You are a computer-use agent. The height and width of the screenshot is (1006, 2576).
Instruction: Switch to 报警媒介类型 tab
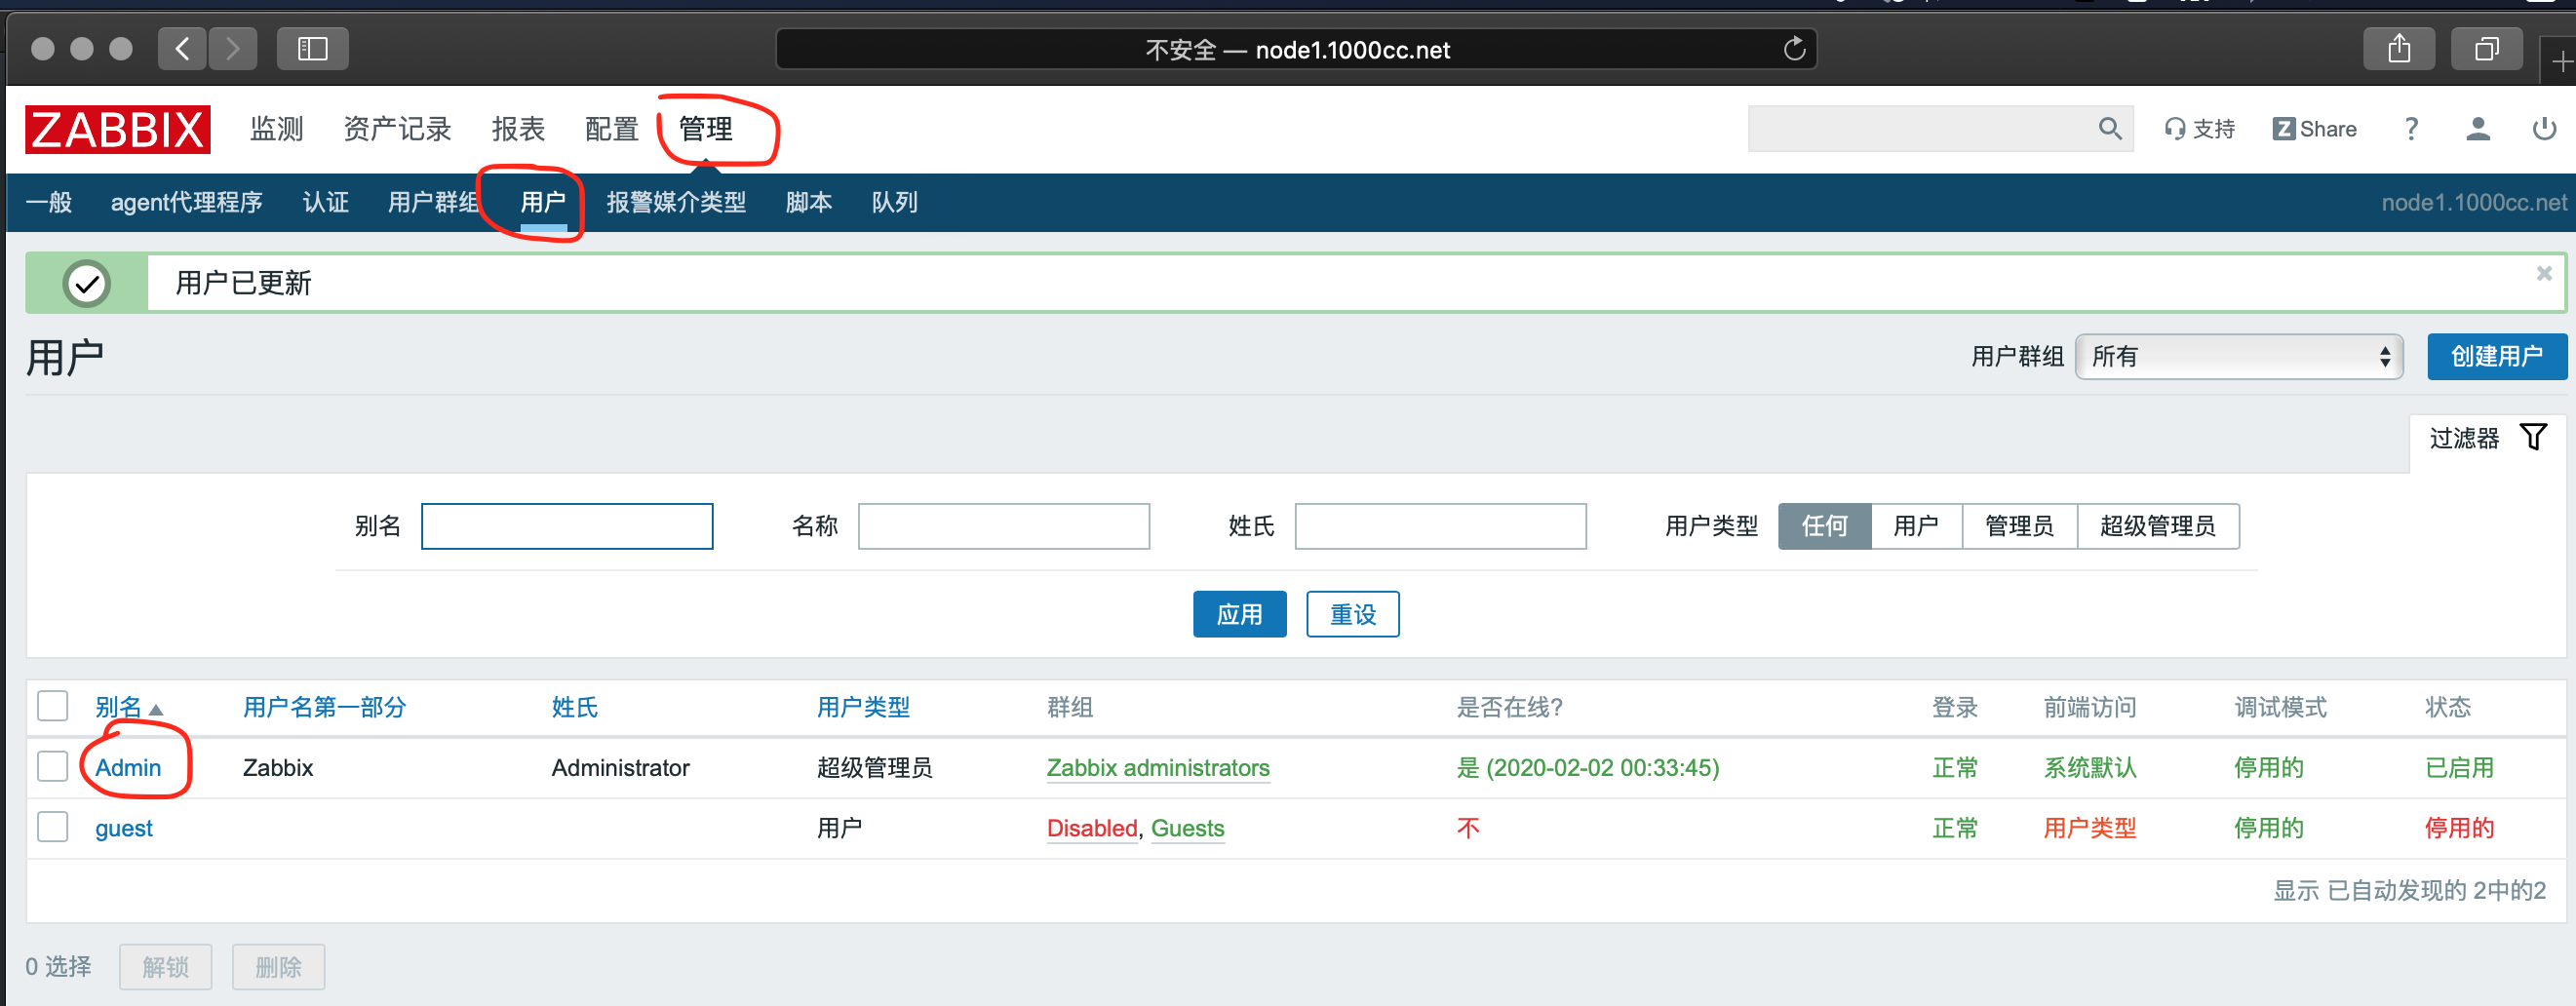pos(676,203)
